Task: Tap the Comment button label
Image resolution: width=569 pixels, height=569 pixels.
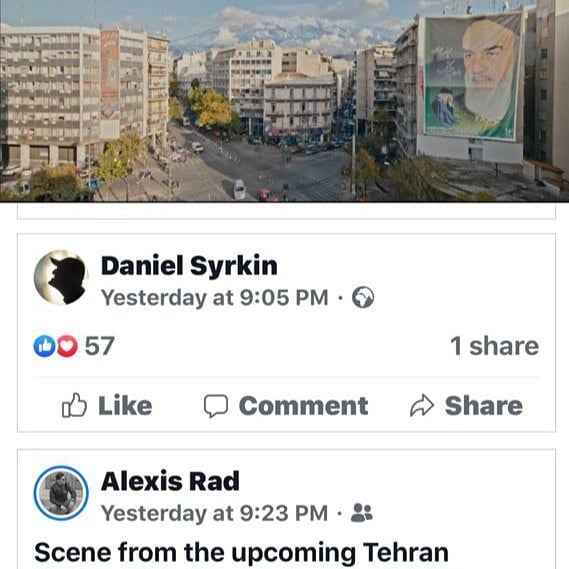Action: 304,405
